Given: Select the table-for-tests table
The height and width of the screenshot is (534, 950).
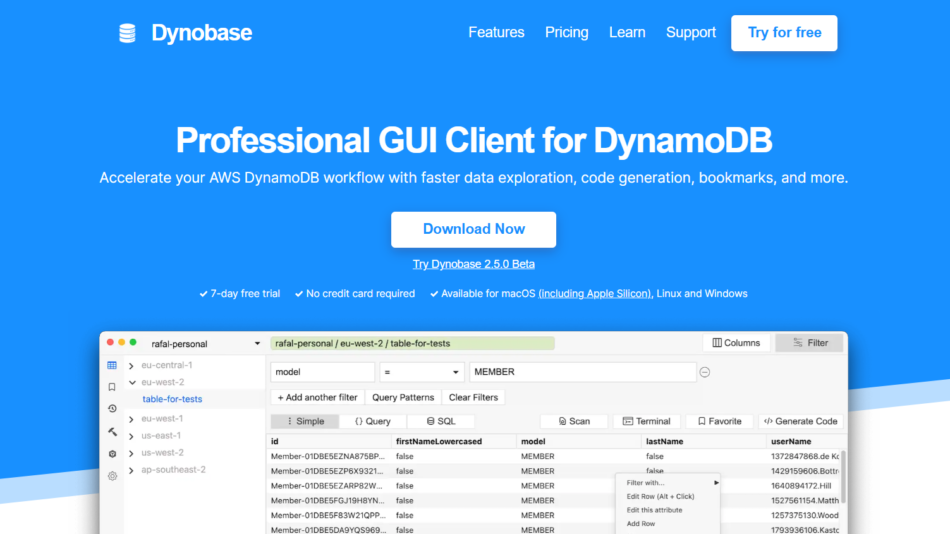Looking at the screenshot, I should point(172,399).
